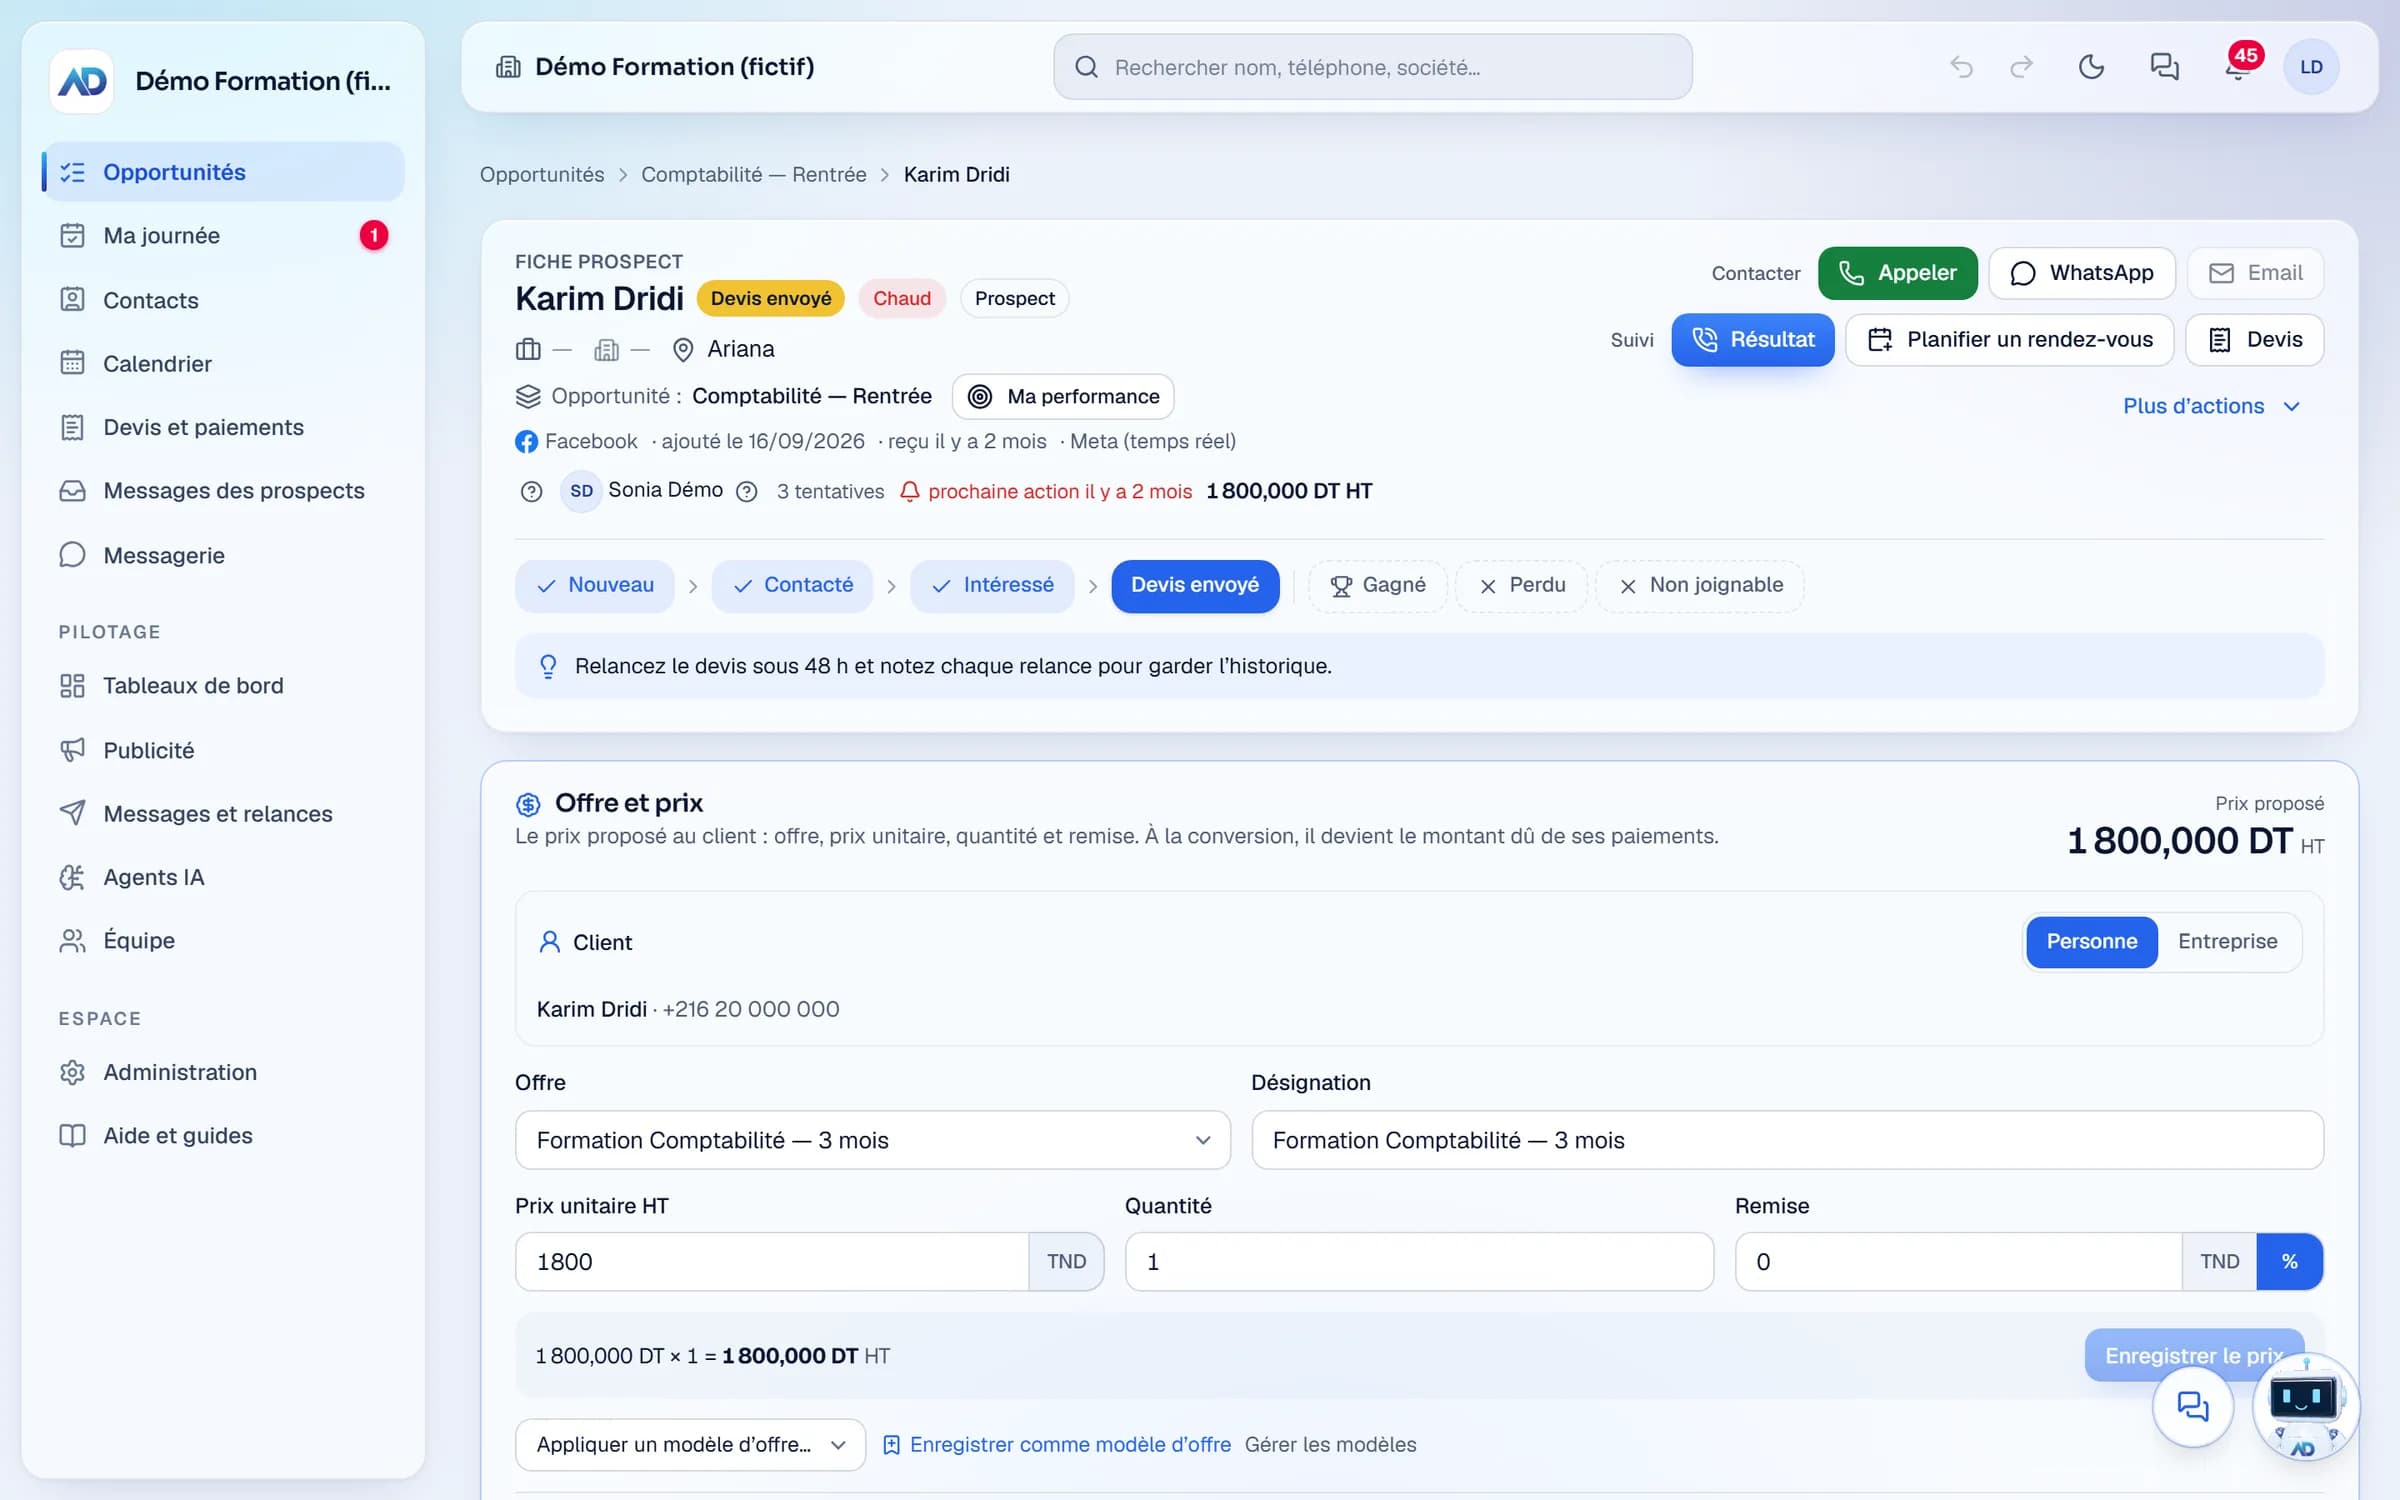Click the WhatsApp button
Viewport: 2400px width, 1500px height.
[x=2081, y=273]
